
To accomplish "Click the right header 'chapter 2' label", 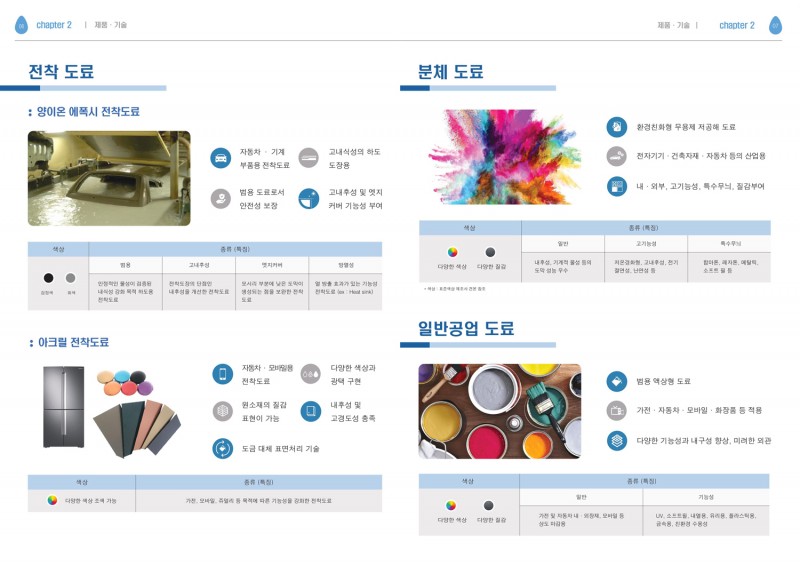I will click(737, 25).
